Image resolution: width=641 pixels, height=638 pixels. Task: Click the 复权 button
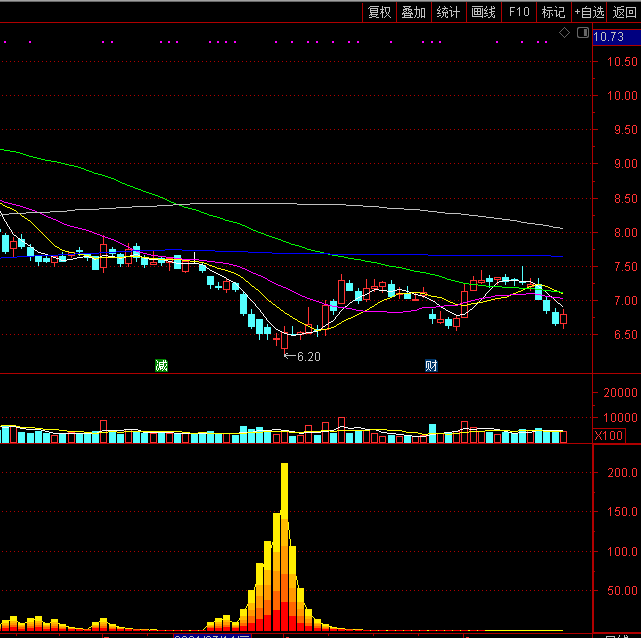coord(379,12)
